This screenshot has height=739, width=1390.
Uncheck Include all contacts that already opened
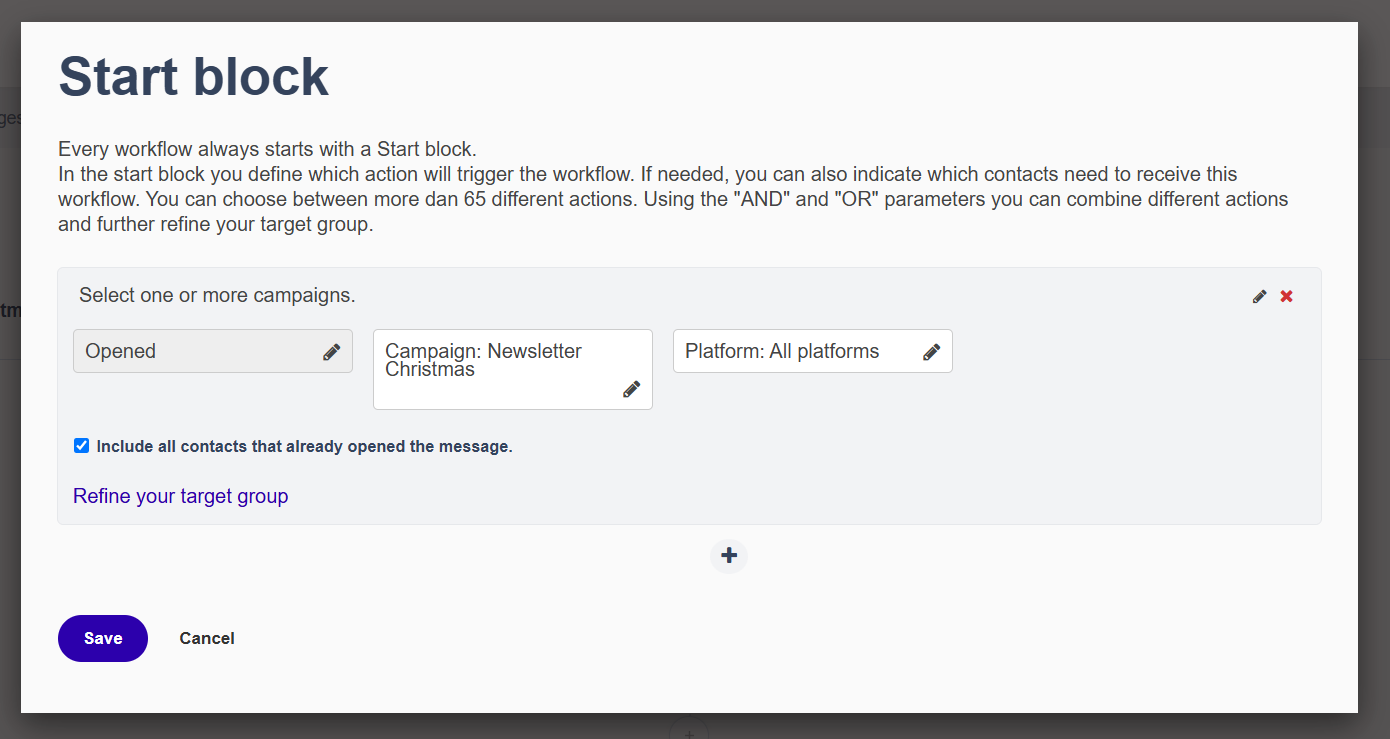tap(82, 446)
